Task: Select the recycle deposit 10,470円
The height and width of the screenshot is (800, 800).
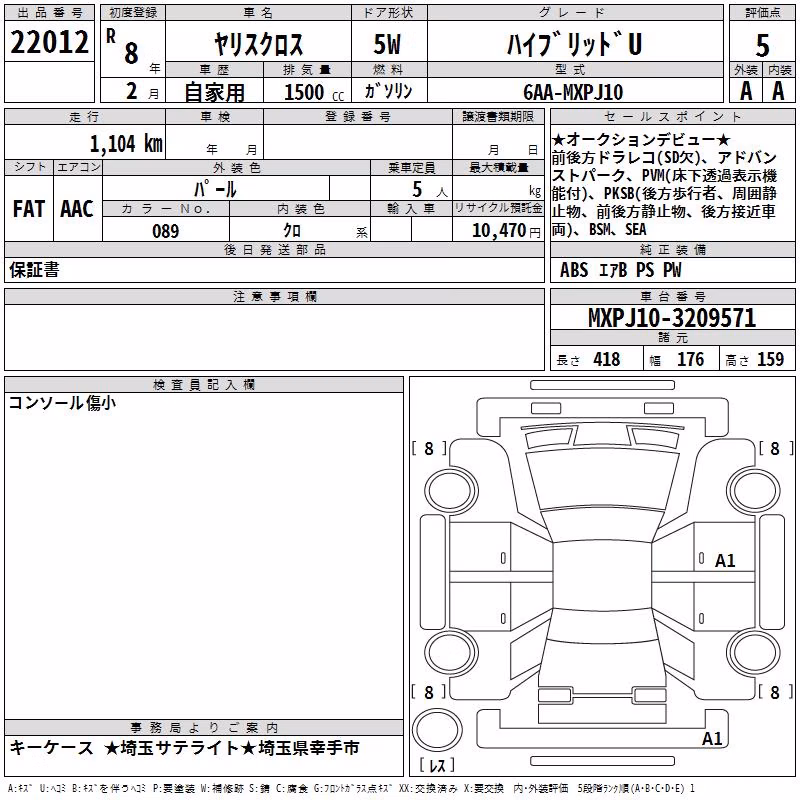Action: pyautogui.click(x=506, y=231)
